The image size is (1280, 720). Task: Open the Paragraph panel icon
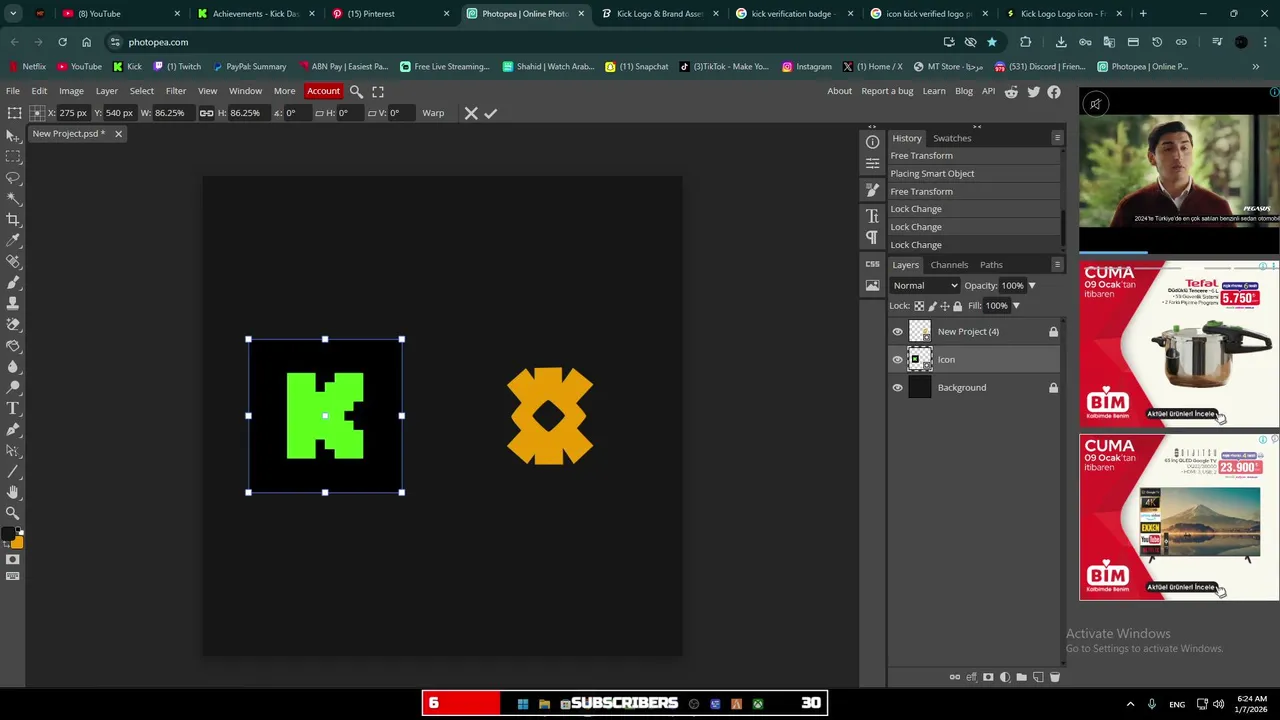(x=872, y=237)
